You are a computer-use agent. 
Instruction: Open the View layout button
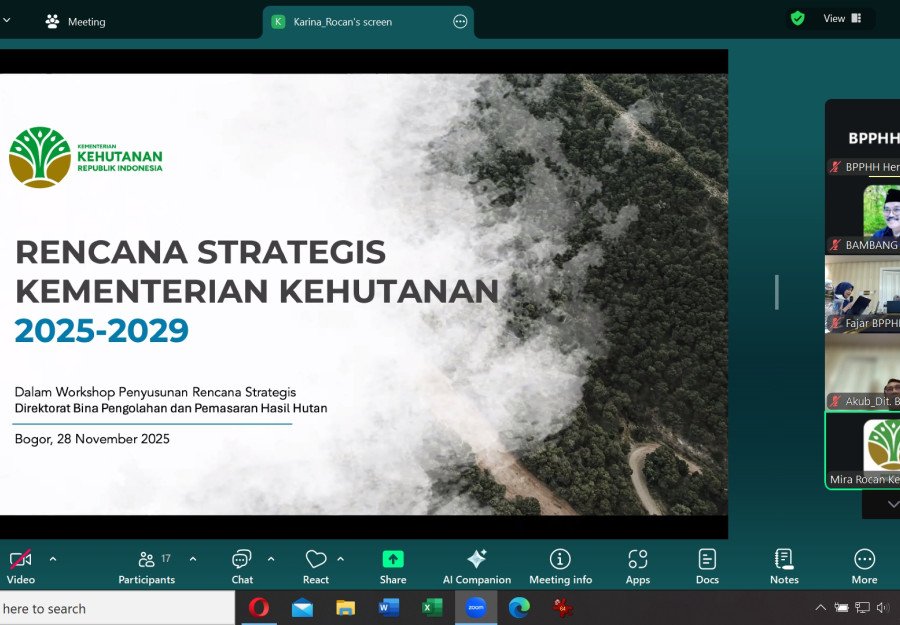(842, 18)
